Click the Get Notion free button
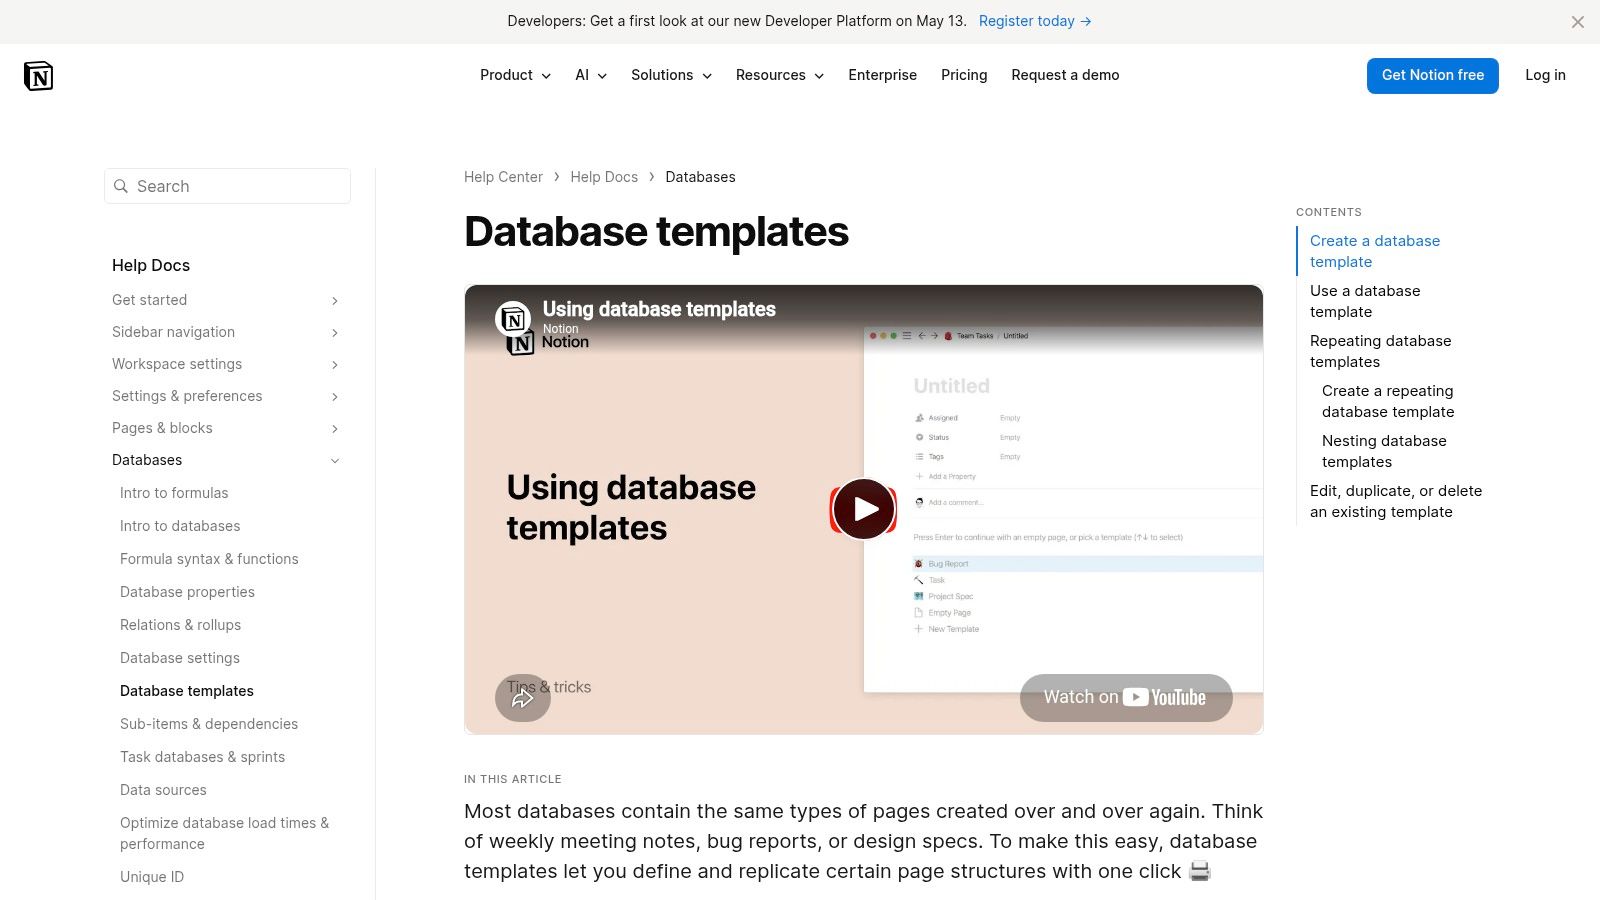This screenshot has height=900, width=1600. [1432, 76]
